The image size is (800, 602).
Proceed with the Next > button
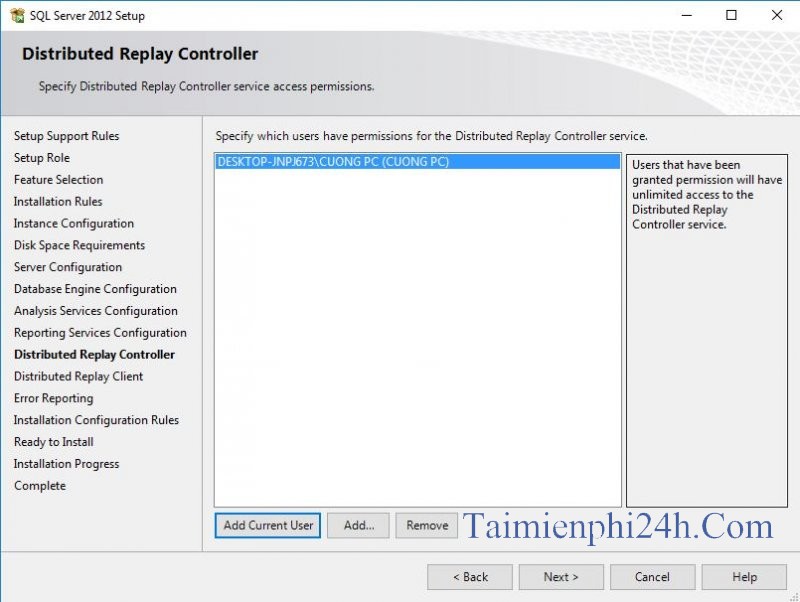[561, 577]
